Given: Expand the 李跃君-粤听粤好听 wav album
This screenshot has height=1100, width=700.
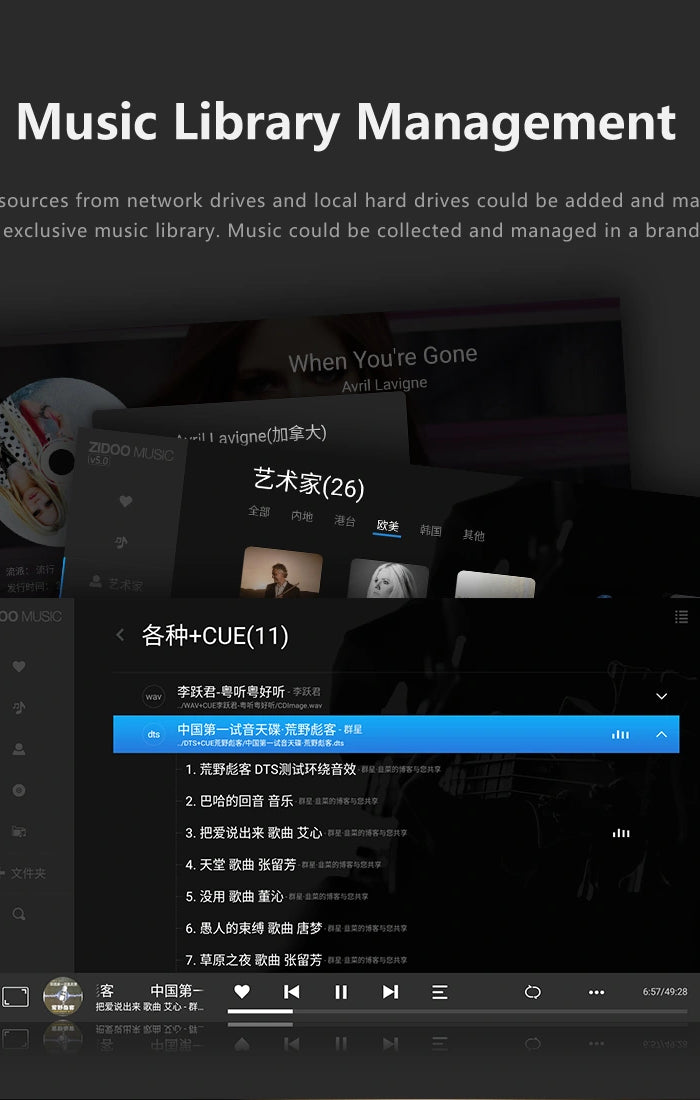Looking at the screenshot, I should 660,696.
